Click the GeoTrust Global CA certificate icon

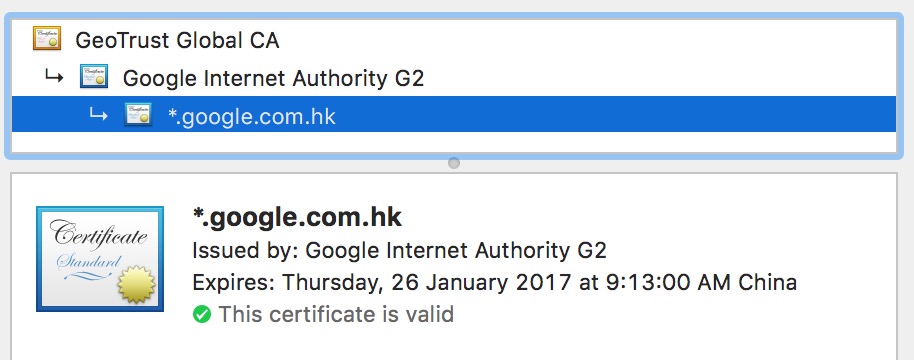tap(47, 38)
